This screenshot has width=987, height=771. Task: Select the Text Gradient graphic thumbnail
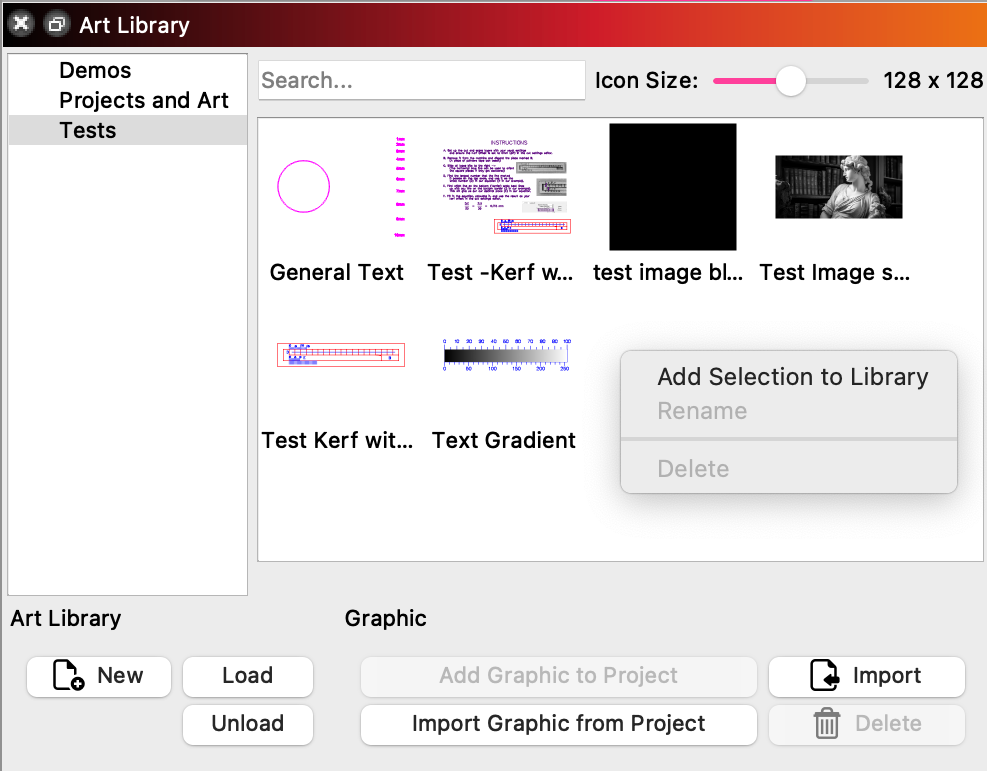pyautogui.click(x=505, y=355)
